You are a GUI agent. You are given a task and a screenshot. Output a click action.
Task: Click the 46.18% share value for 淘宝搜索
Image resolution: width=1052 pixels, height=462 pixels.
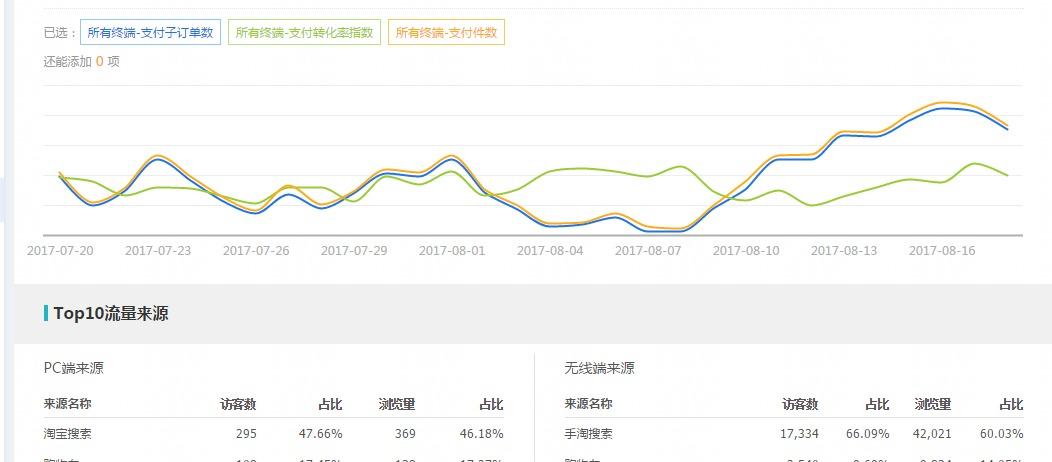click(482, 434)
